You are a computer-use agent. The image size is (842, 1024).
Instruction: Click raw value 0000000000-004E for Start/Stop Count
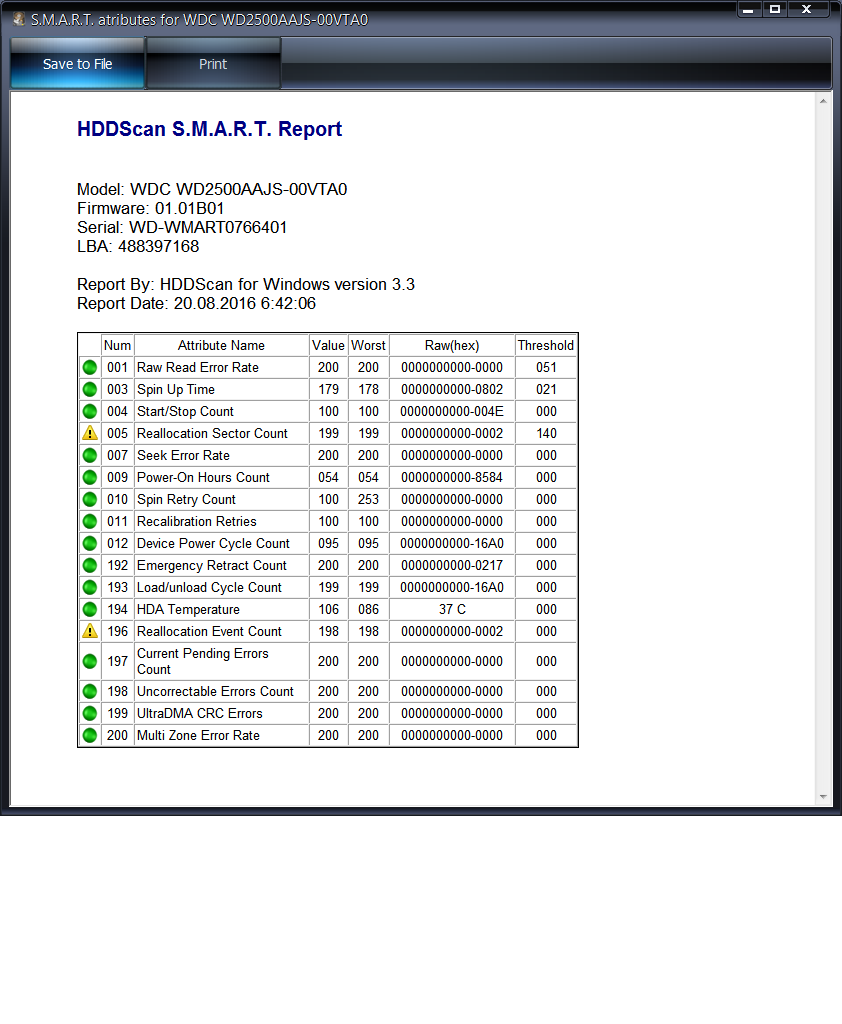pos(452,411)
